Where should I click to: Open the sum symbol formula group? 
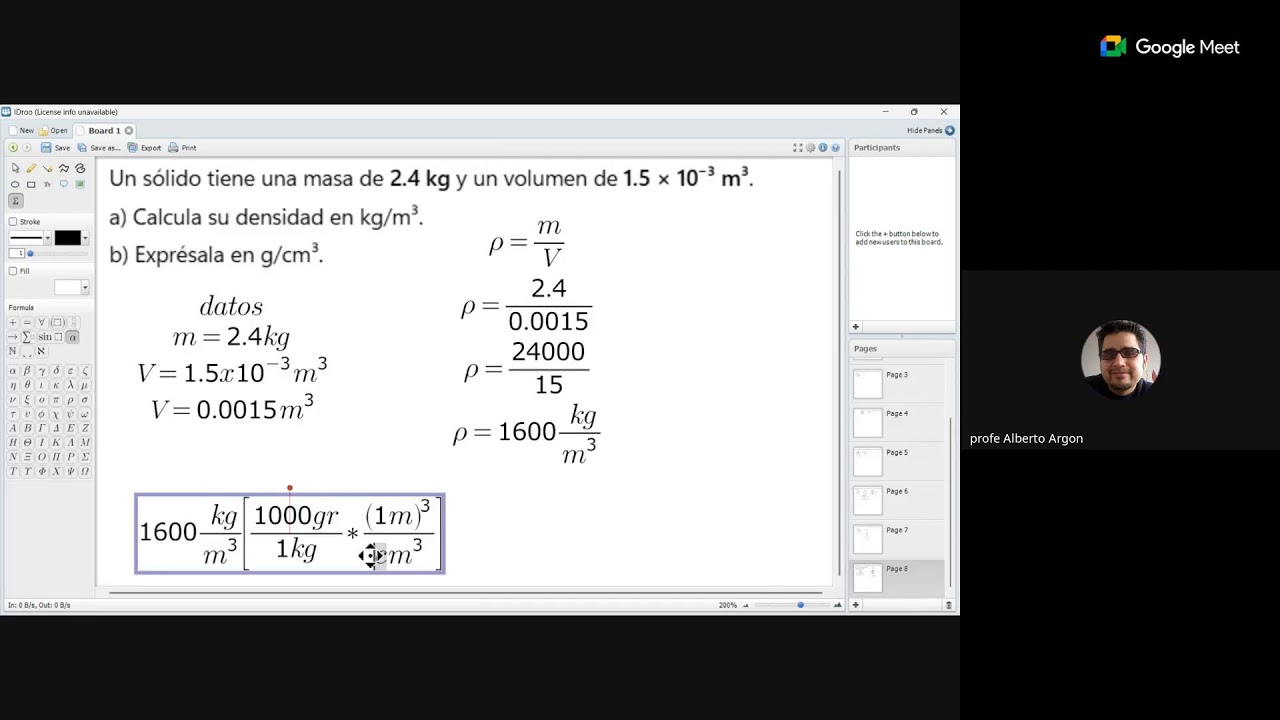[x=27, y=337]
